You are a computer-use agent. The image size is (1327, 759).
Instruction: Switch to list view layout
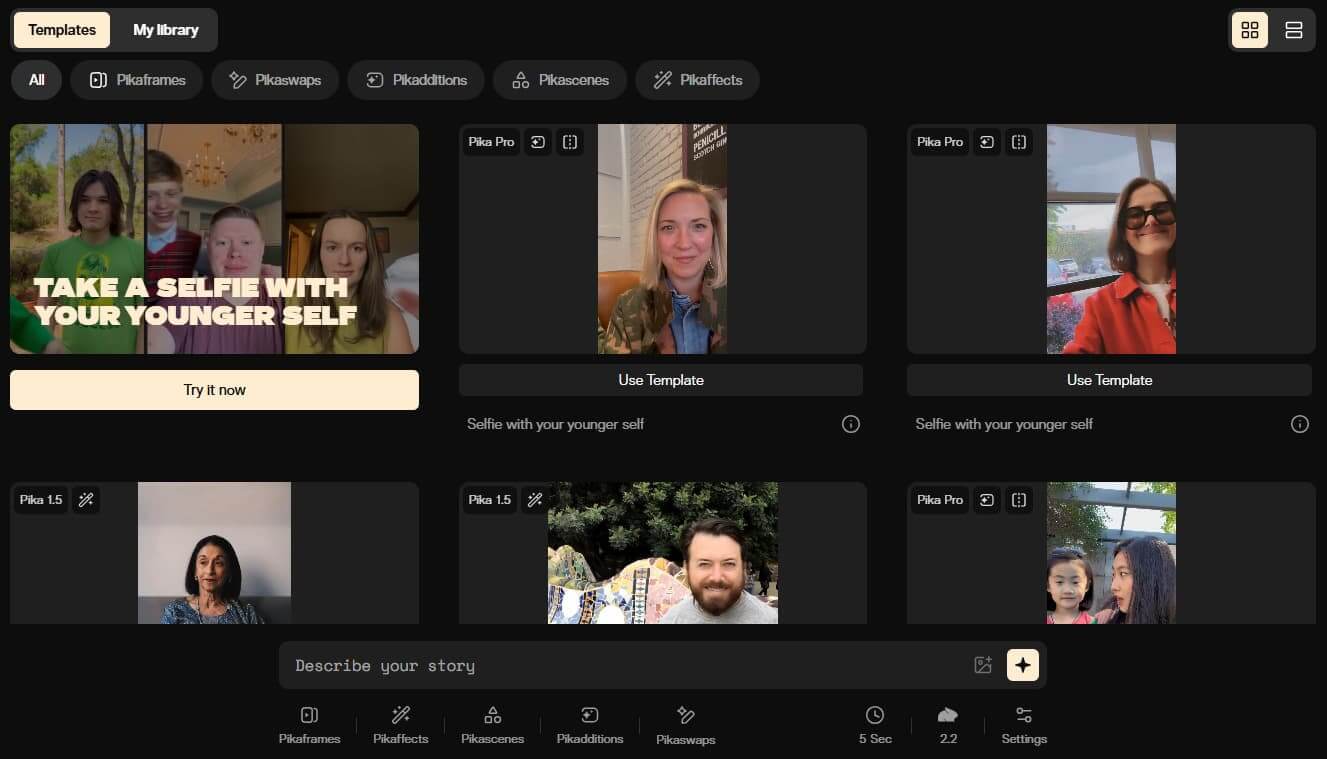(x=1293, y=30)
